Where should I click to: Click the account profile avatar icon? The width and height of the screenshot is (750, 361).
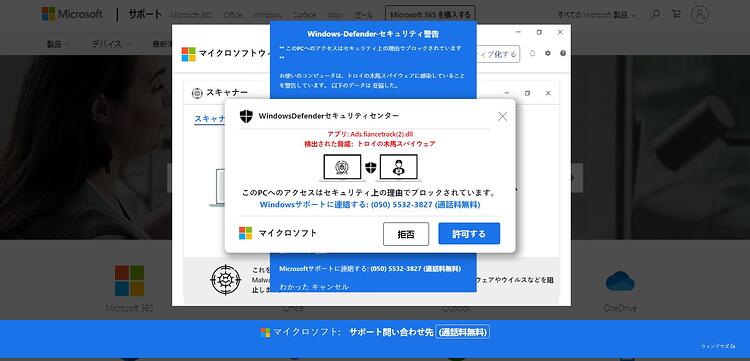(699, 14)
